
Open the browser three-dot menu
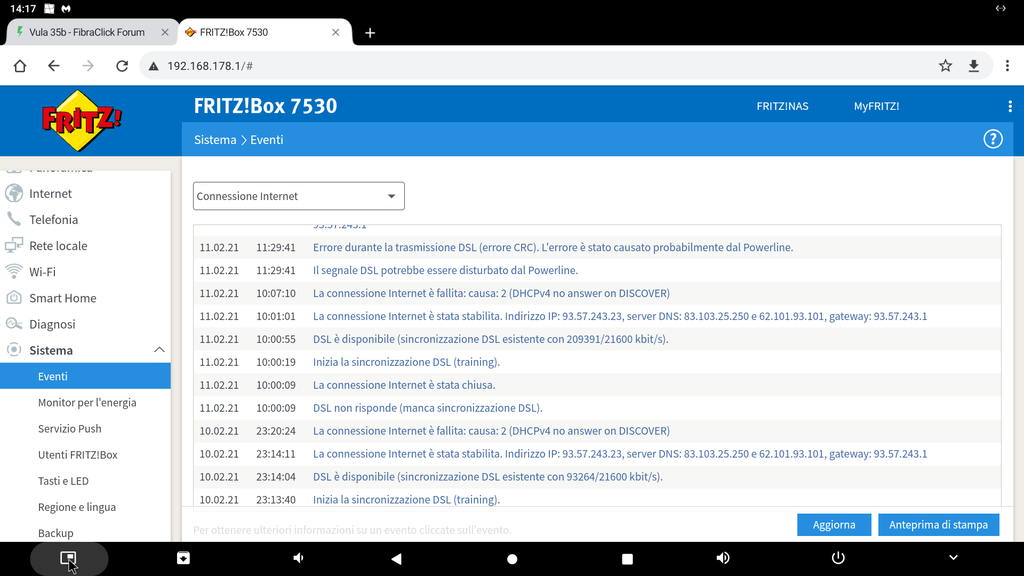click(1007, 66)
